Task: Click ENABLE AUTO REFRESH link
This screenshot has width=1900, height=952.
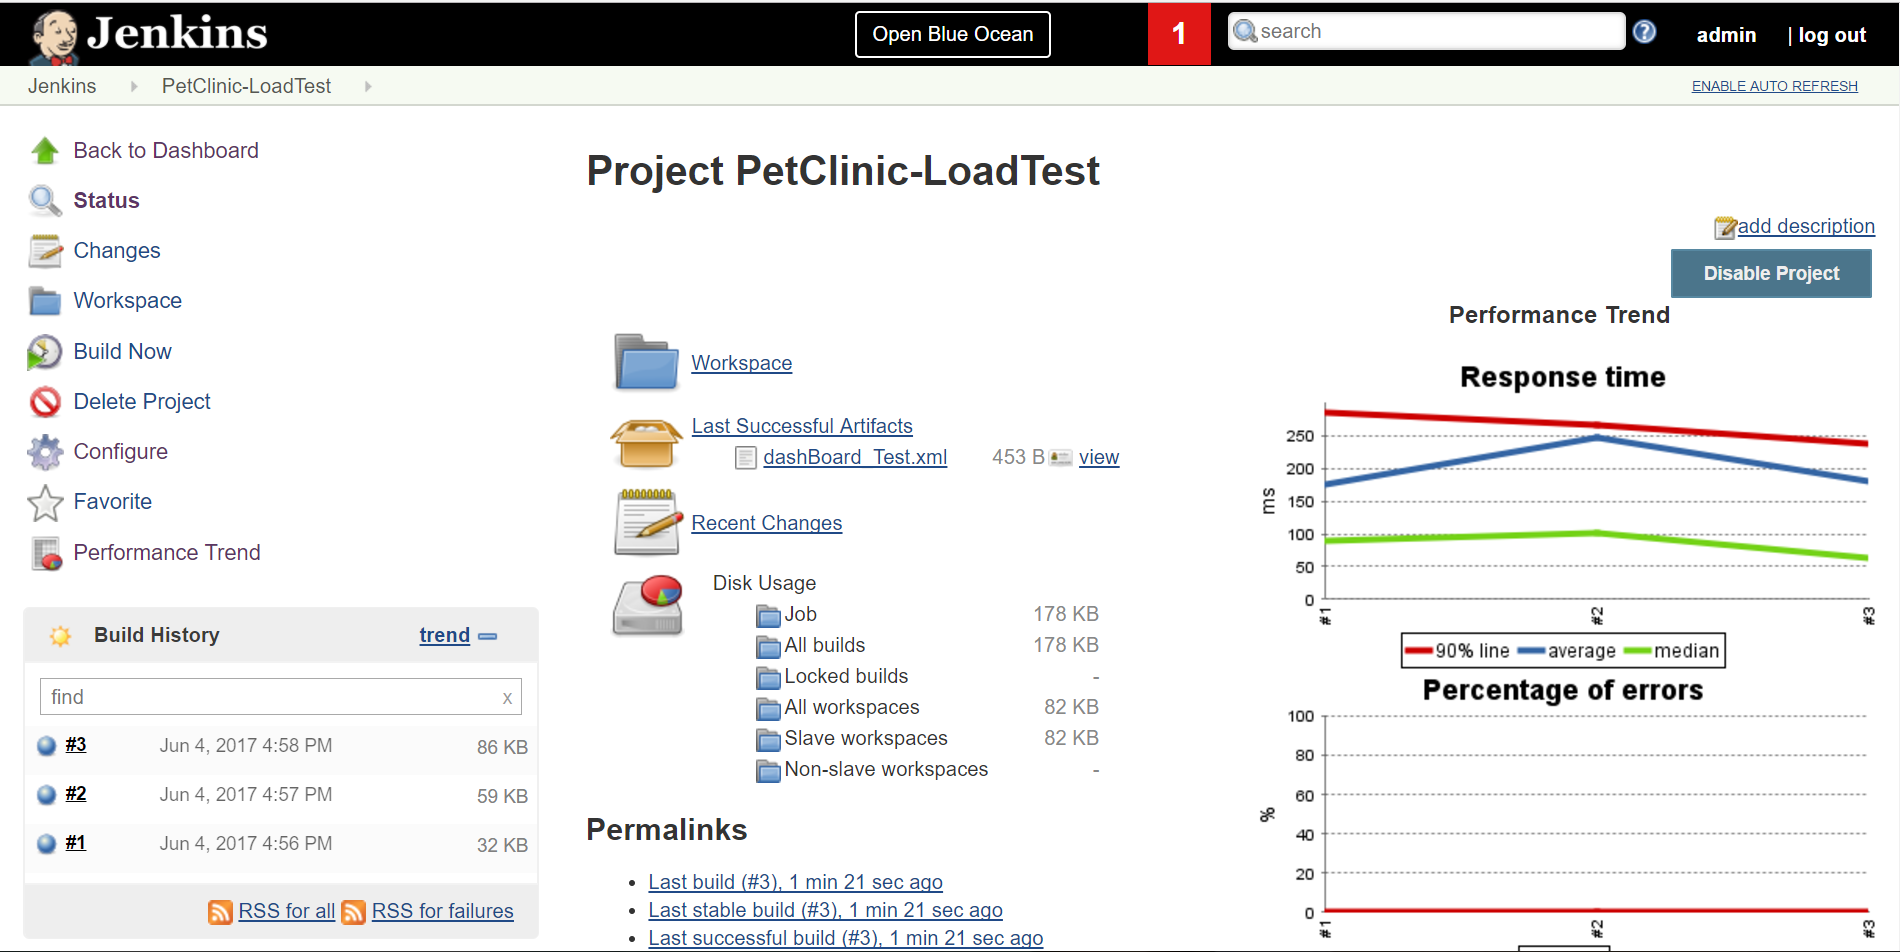Action: click(1774, 86)
